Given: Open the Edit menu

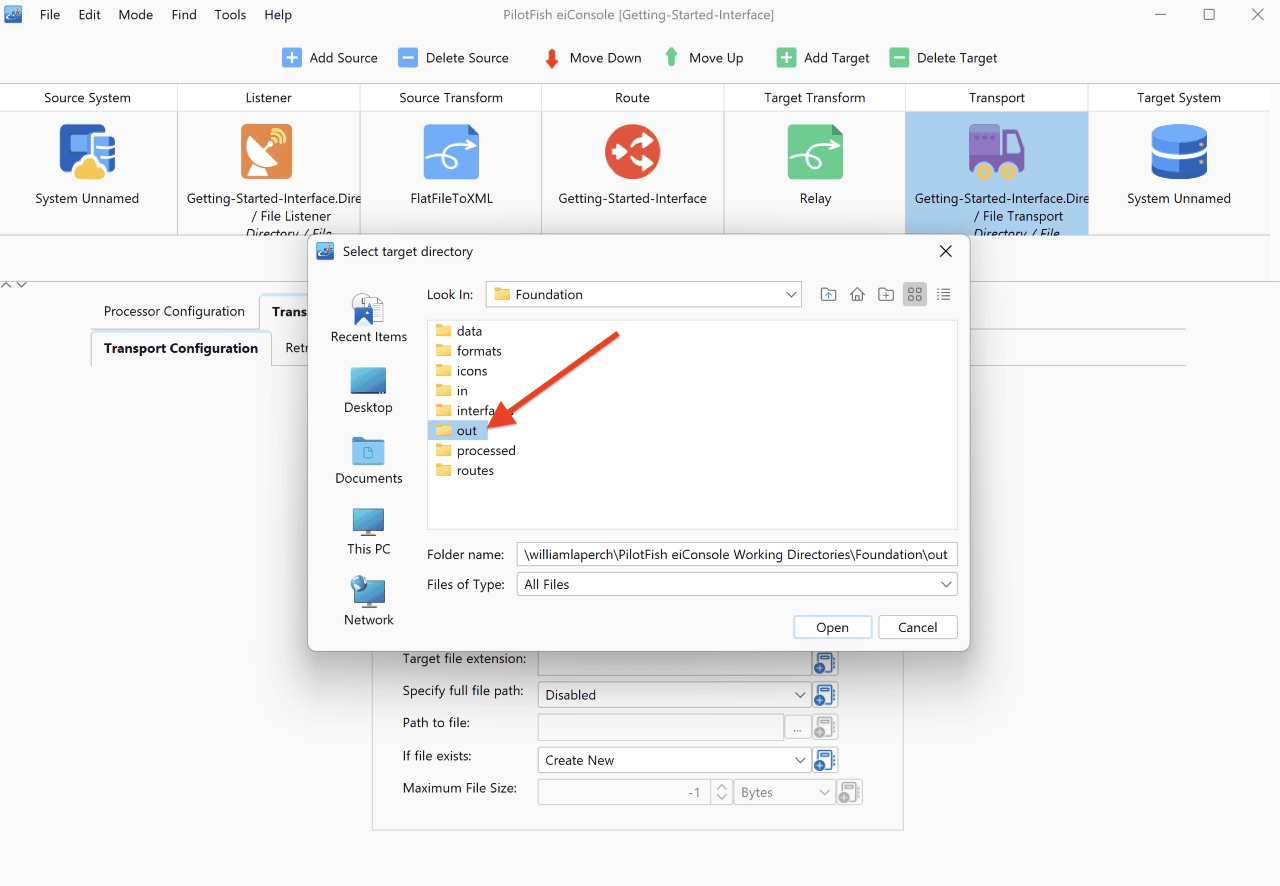Looking at the screenshot, I should [90, 15].
